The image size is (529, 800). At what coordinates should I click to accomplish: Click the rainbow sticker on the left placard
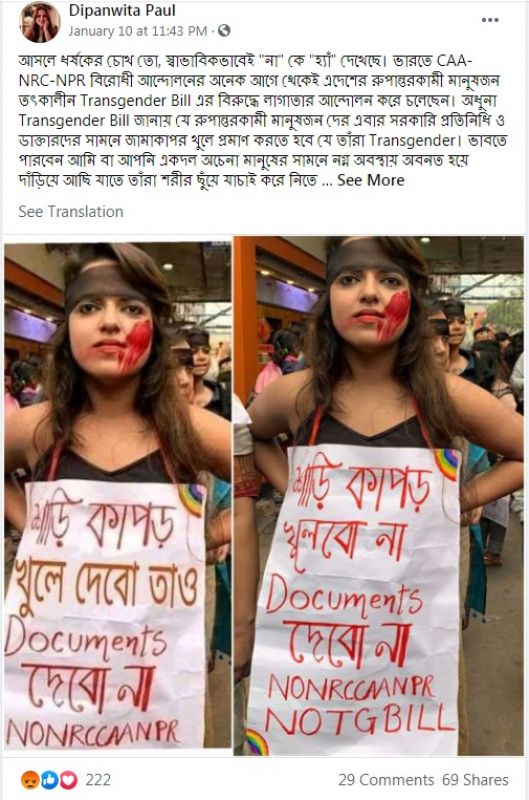pyautogui.click(x=191, y=499)
